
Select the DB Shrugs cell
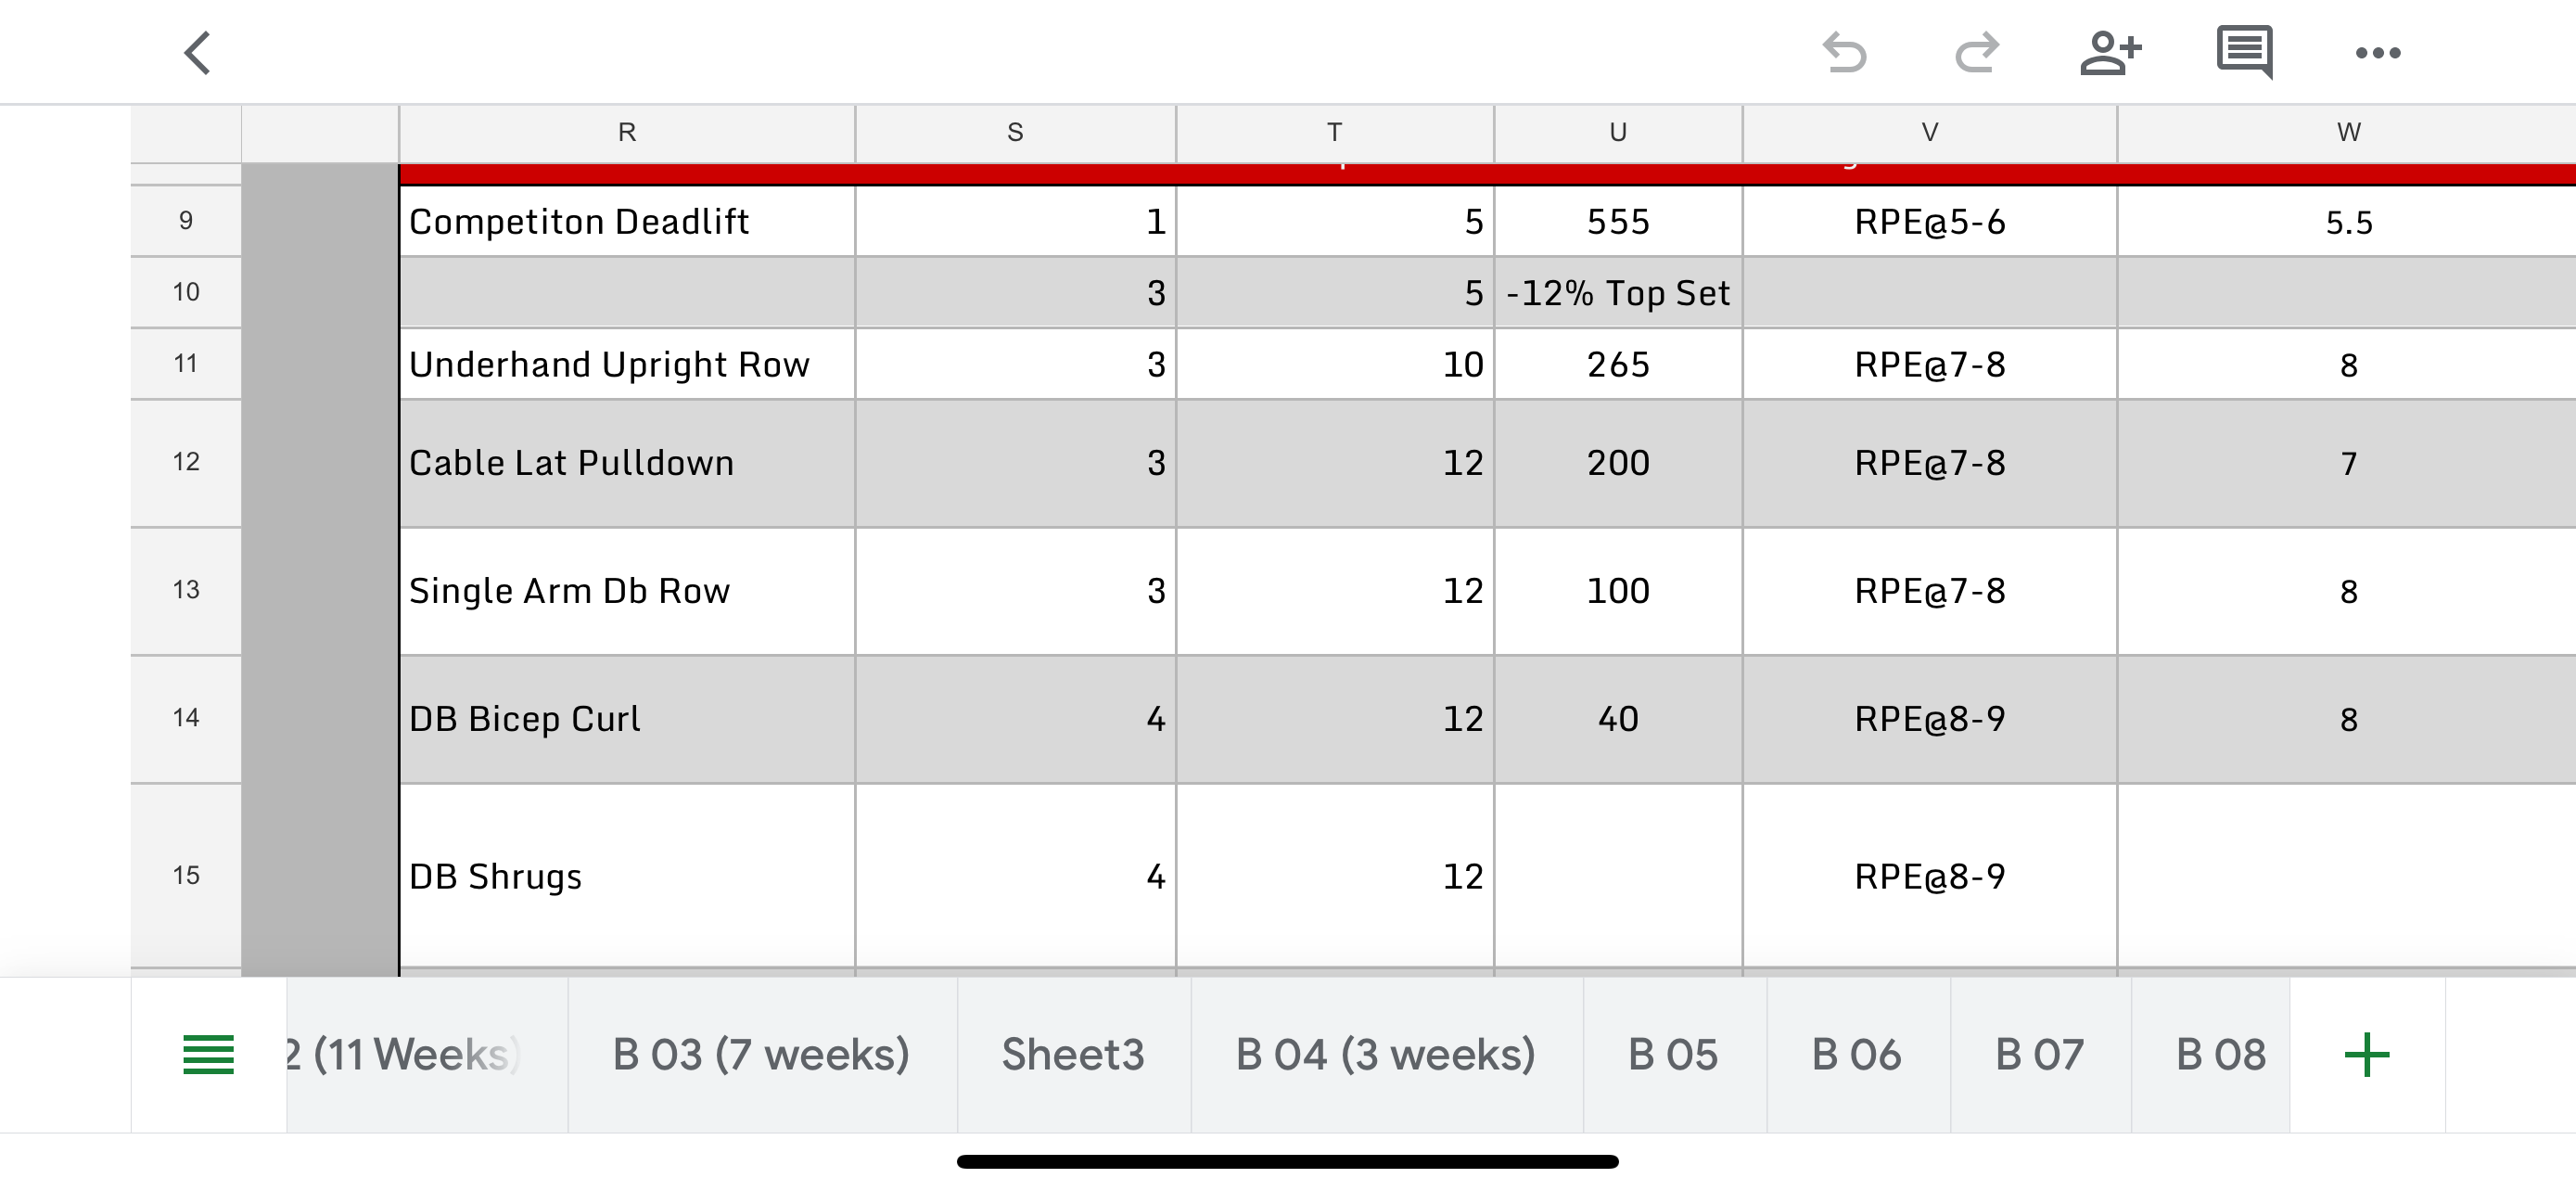pyautogui.click(x=627, y=877)
